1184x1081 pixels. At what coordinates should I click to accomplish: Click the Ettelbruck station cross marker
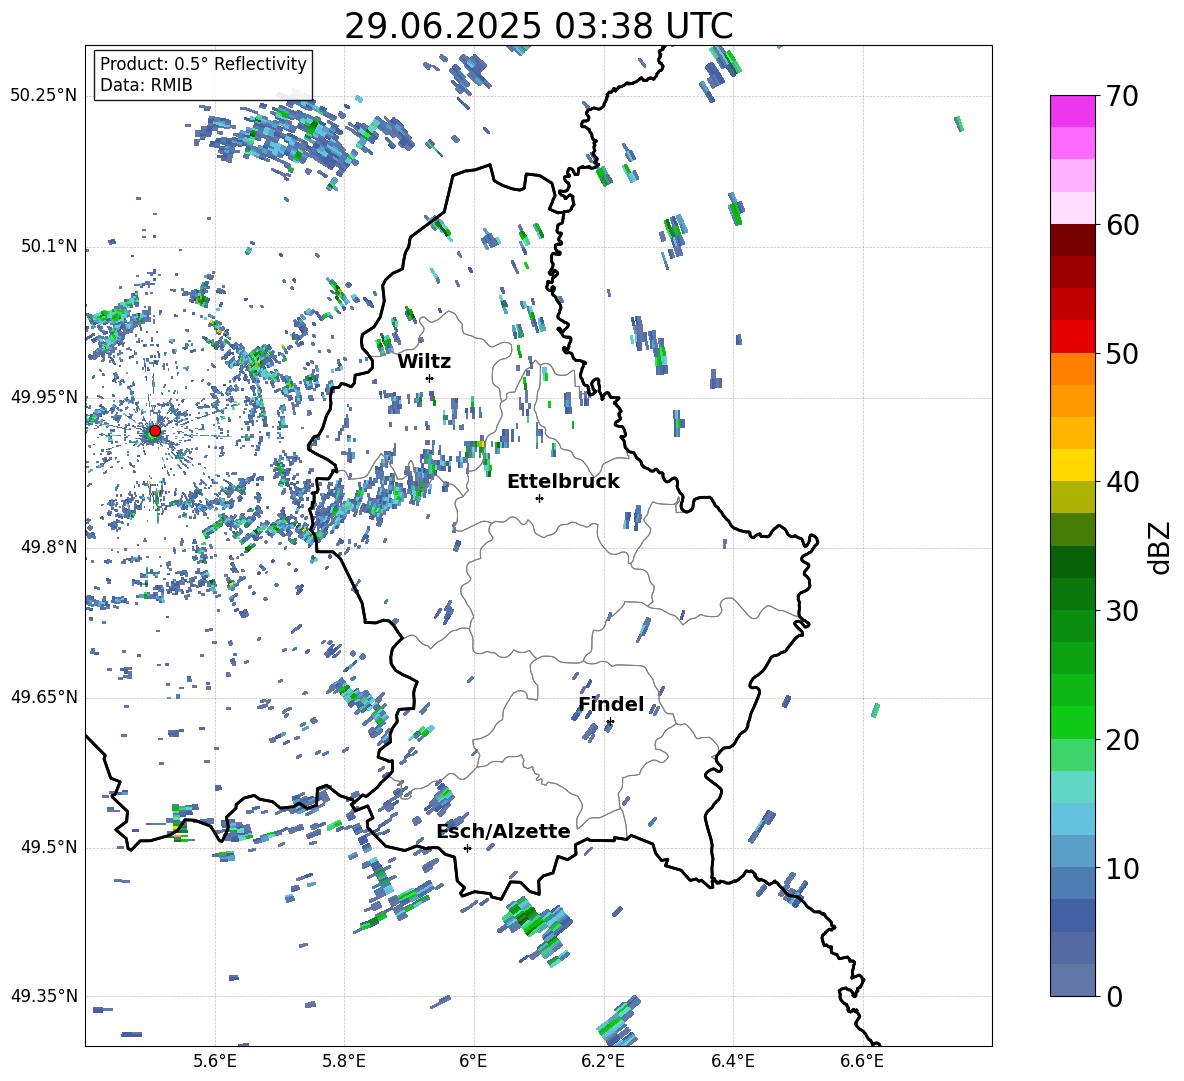[x=539, y=498]
